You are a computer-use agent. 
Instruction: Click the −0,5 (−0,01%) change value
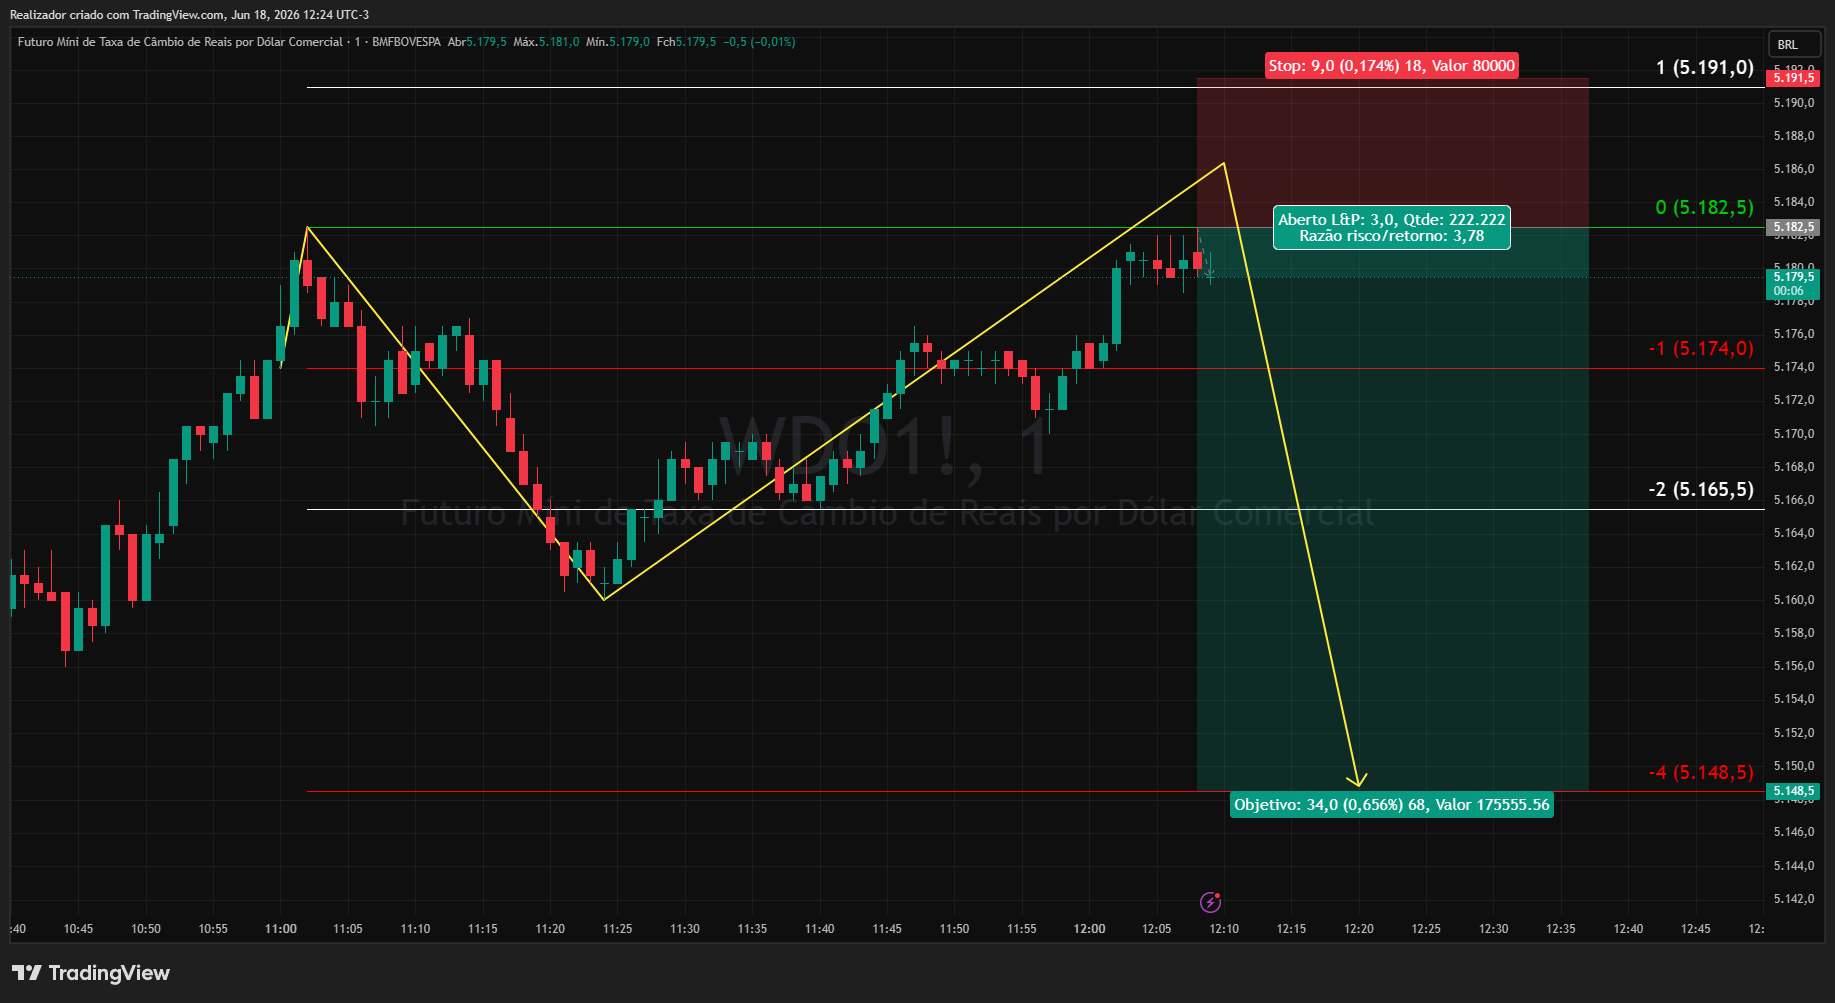point(760,42)
